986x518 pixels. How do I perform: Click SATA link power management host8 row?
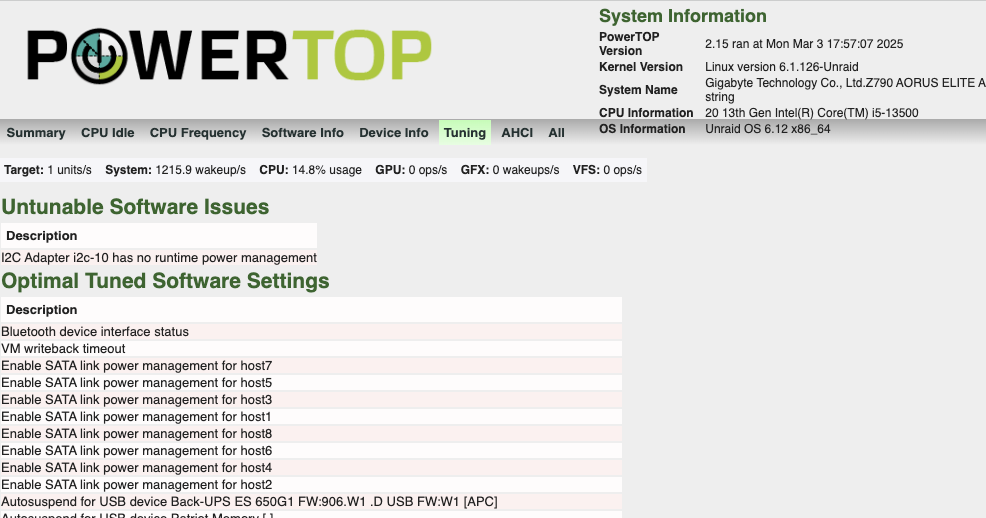[311, 433]
